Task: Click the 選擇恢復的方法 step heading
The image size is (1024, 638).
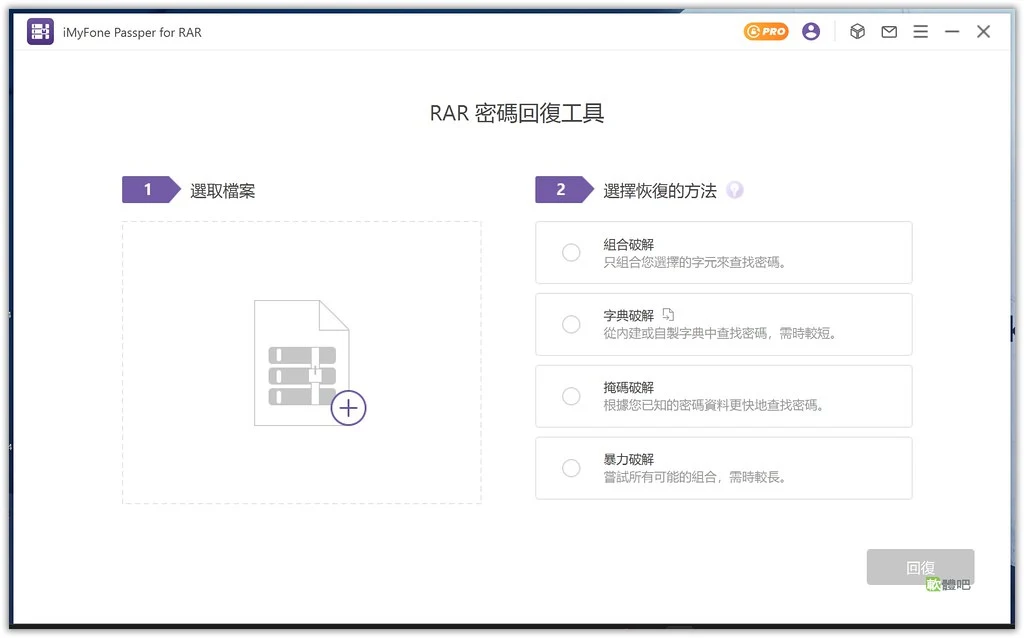Action: [660, 191]
